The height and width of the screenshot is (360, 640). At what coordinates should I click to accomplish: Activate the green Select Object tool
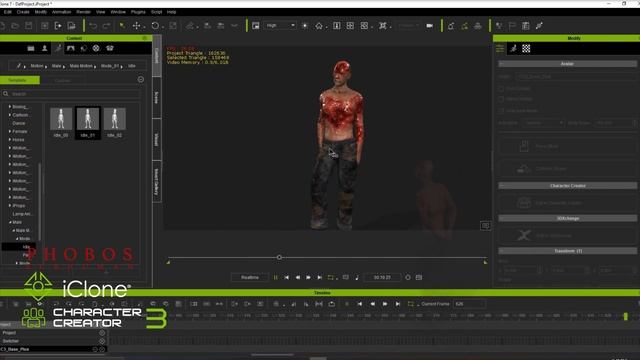pyautogui.click(x=122, y=26)
